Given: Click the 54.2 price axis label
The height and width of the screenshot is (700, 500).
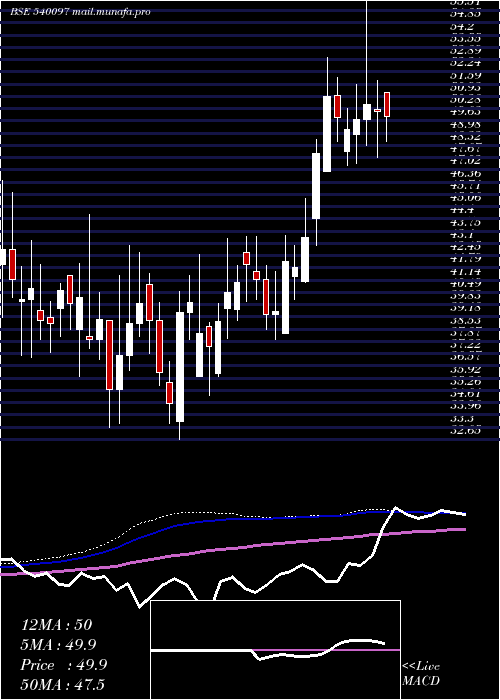Looking at the screenshot, I should (462, 26).
